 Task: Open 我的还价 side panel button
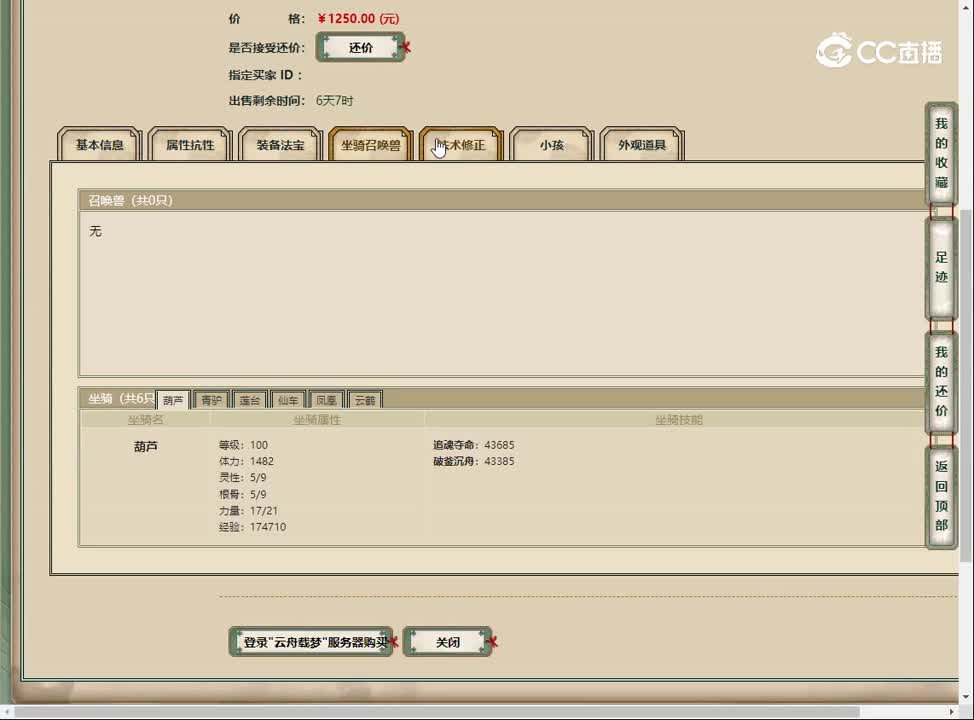tap(941, 382)
